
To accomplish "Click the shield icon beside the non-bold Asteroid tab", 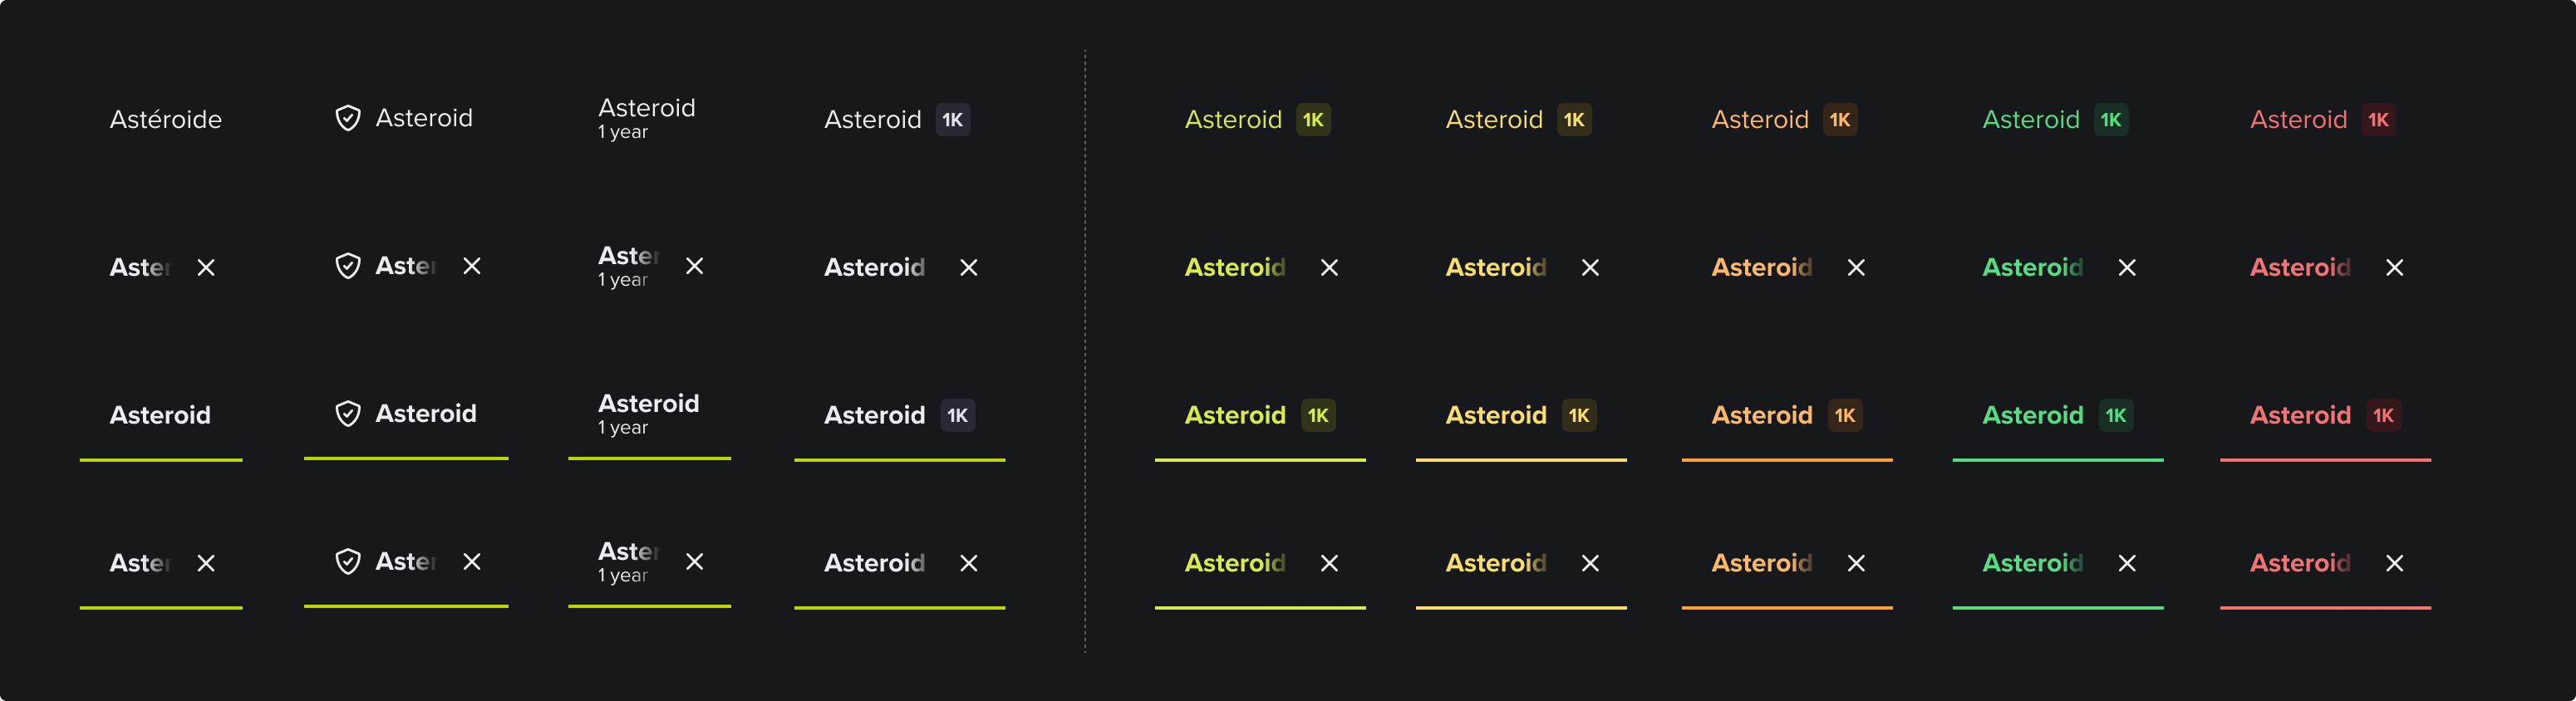I will coord(347,119).
